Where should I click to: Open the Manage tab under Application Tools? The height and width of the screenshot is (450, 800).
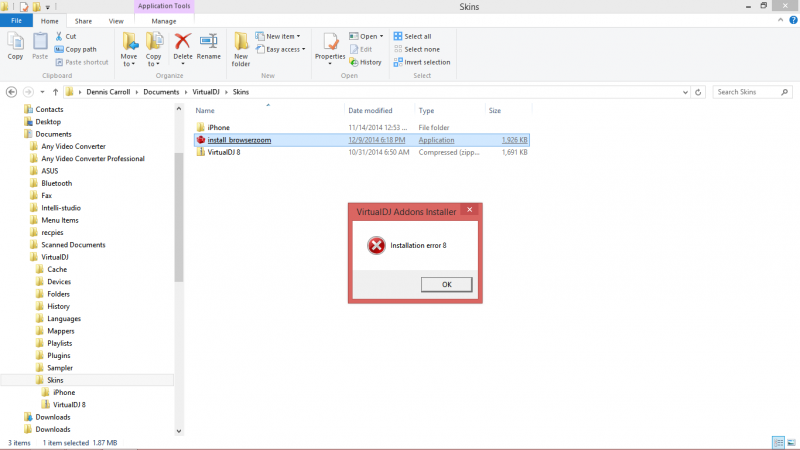[x=164, y=21]
